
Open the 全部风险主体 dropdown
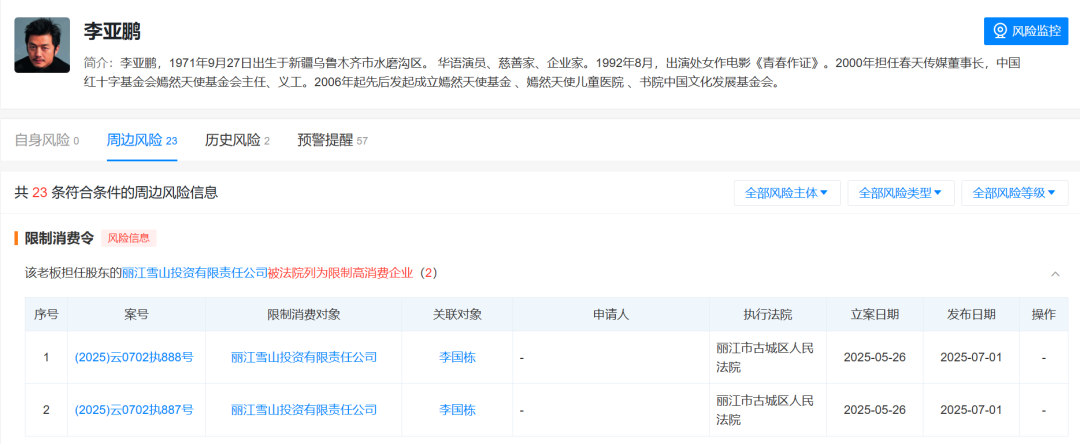(x=786, y=193)
